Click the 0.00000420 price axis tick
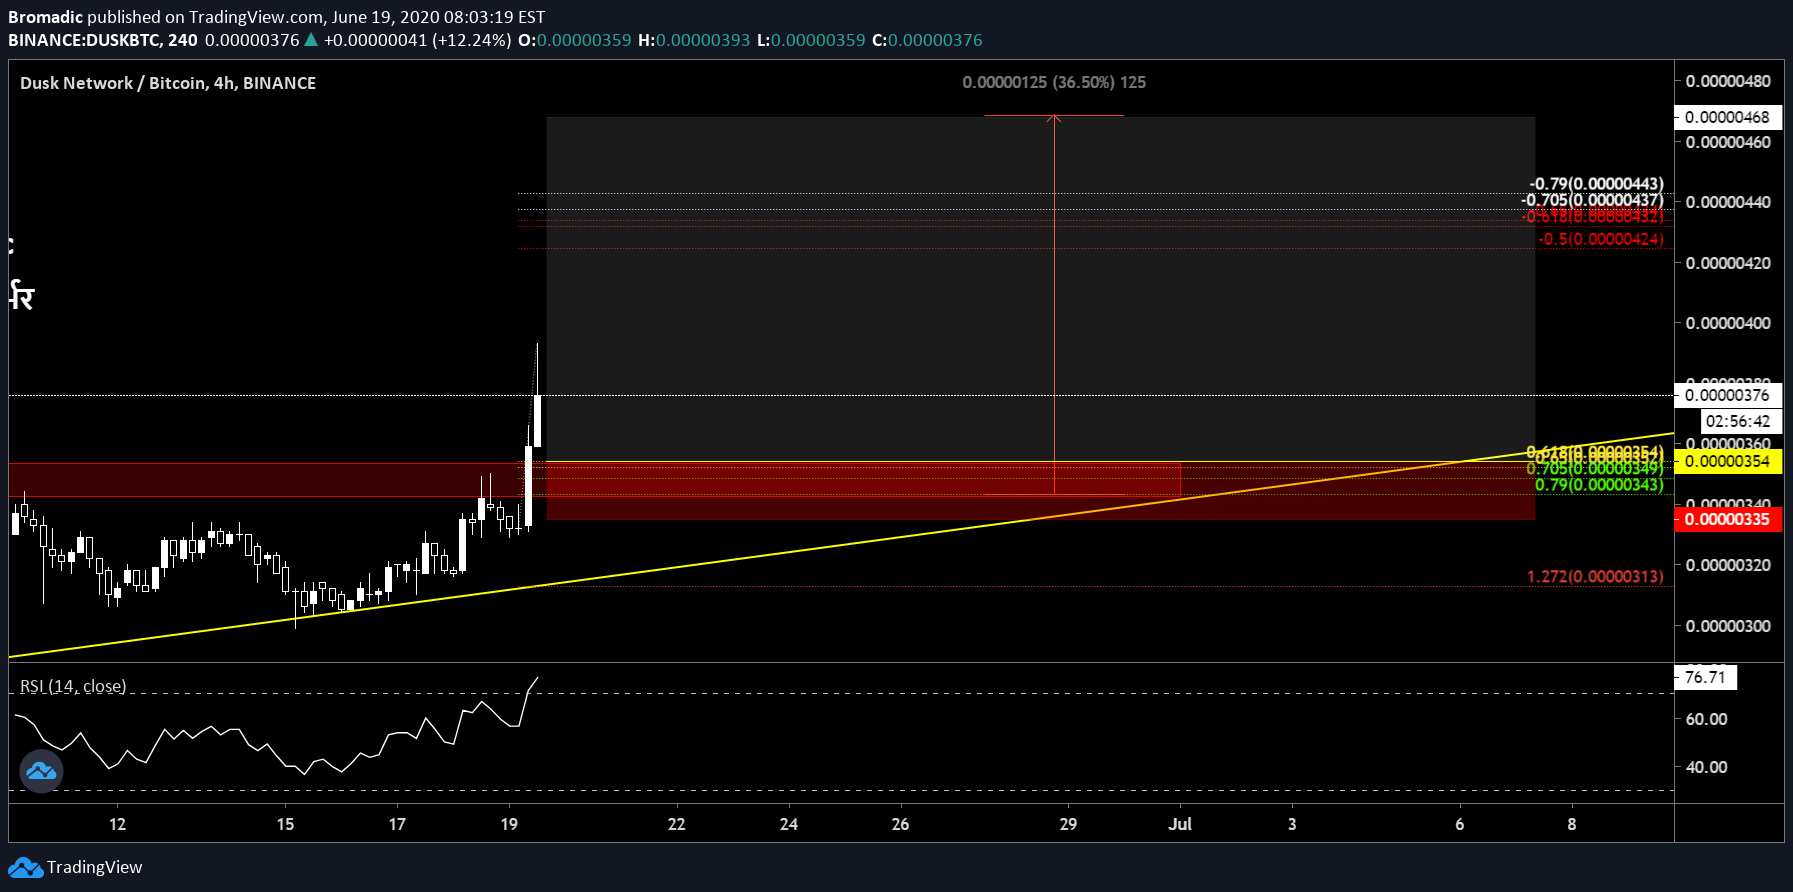Image resolution: width=1793 pixels, height=892 pixels. pyautogui.click(x=1728, y=263)
